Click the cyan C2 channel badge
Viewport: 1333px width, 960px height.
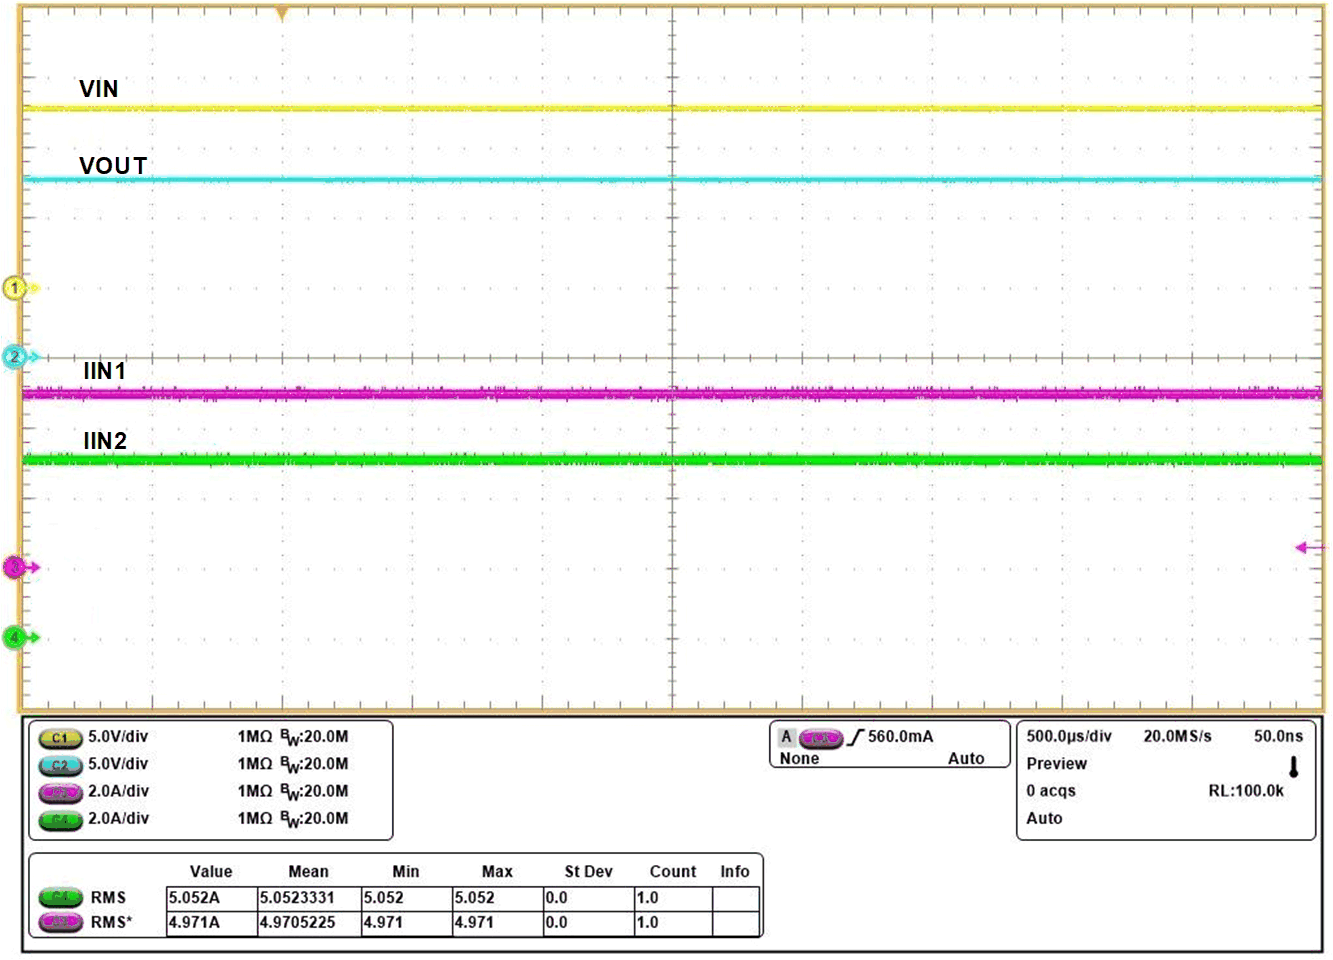pos(60,765)
